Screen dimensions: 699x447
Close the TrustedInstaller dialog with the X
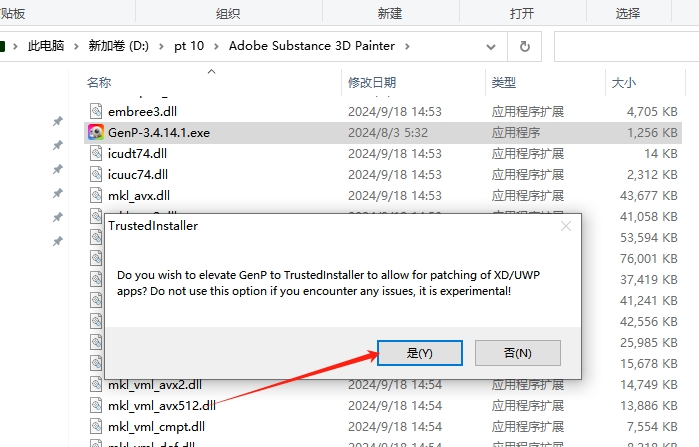click(566, 226)
